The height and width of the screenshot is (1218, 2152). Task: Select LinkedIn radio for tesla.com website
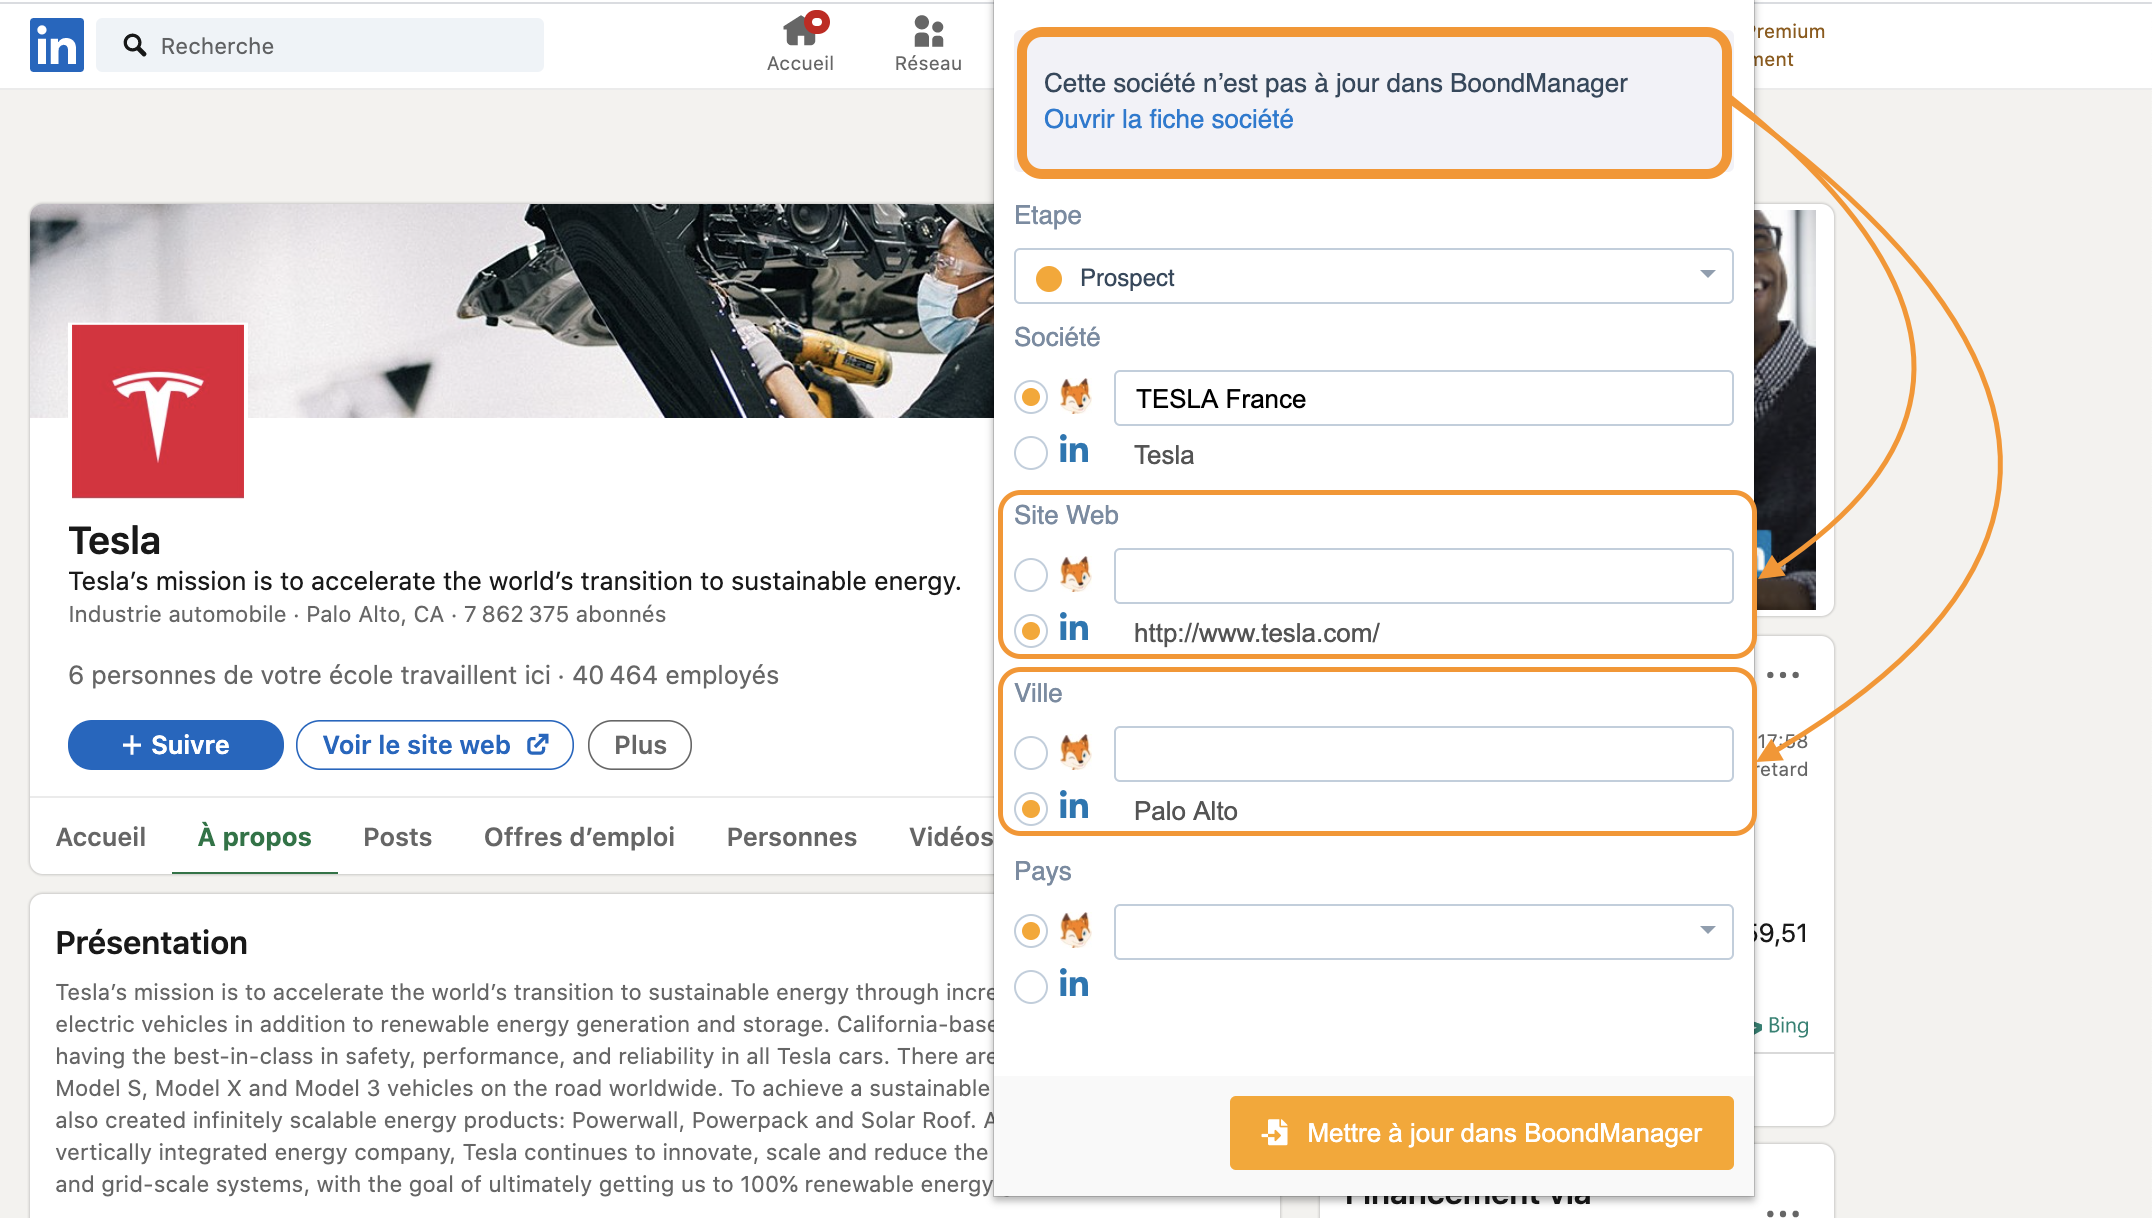click(x=1031, y=631)
